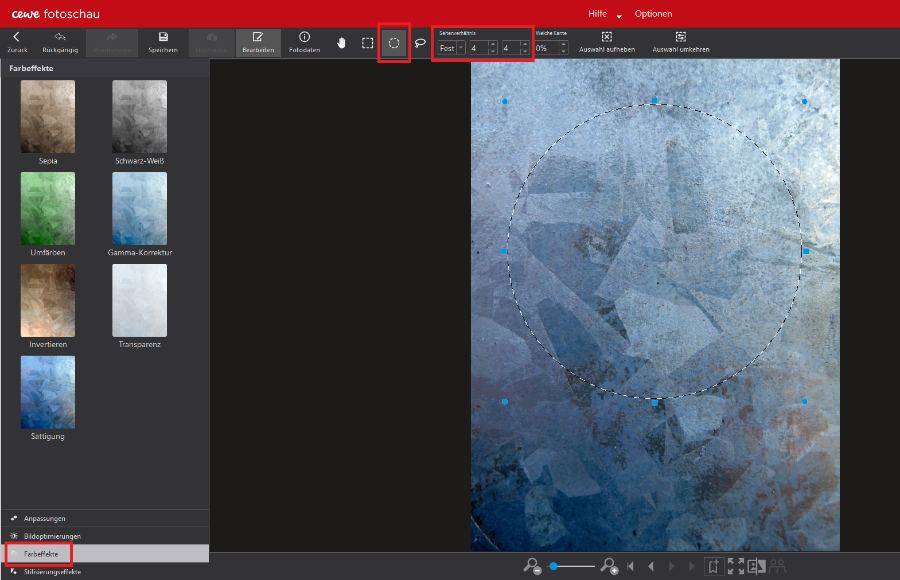Click the Speichern save icon
The width and height of the screenshot is (900, 580).
pyautogui.click(x=163, y=42)
